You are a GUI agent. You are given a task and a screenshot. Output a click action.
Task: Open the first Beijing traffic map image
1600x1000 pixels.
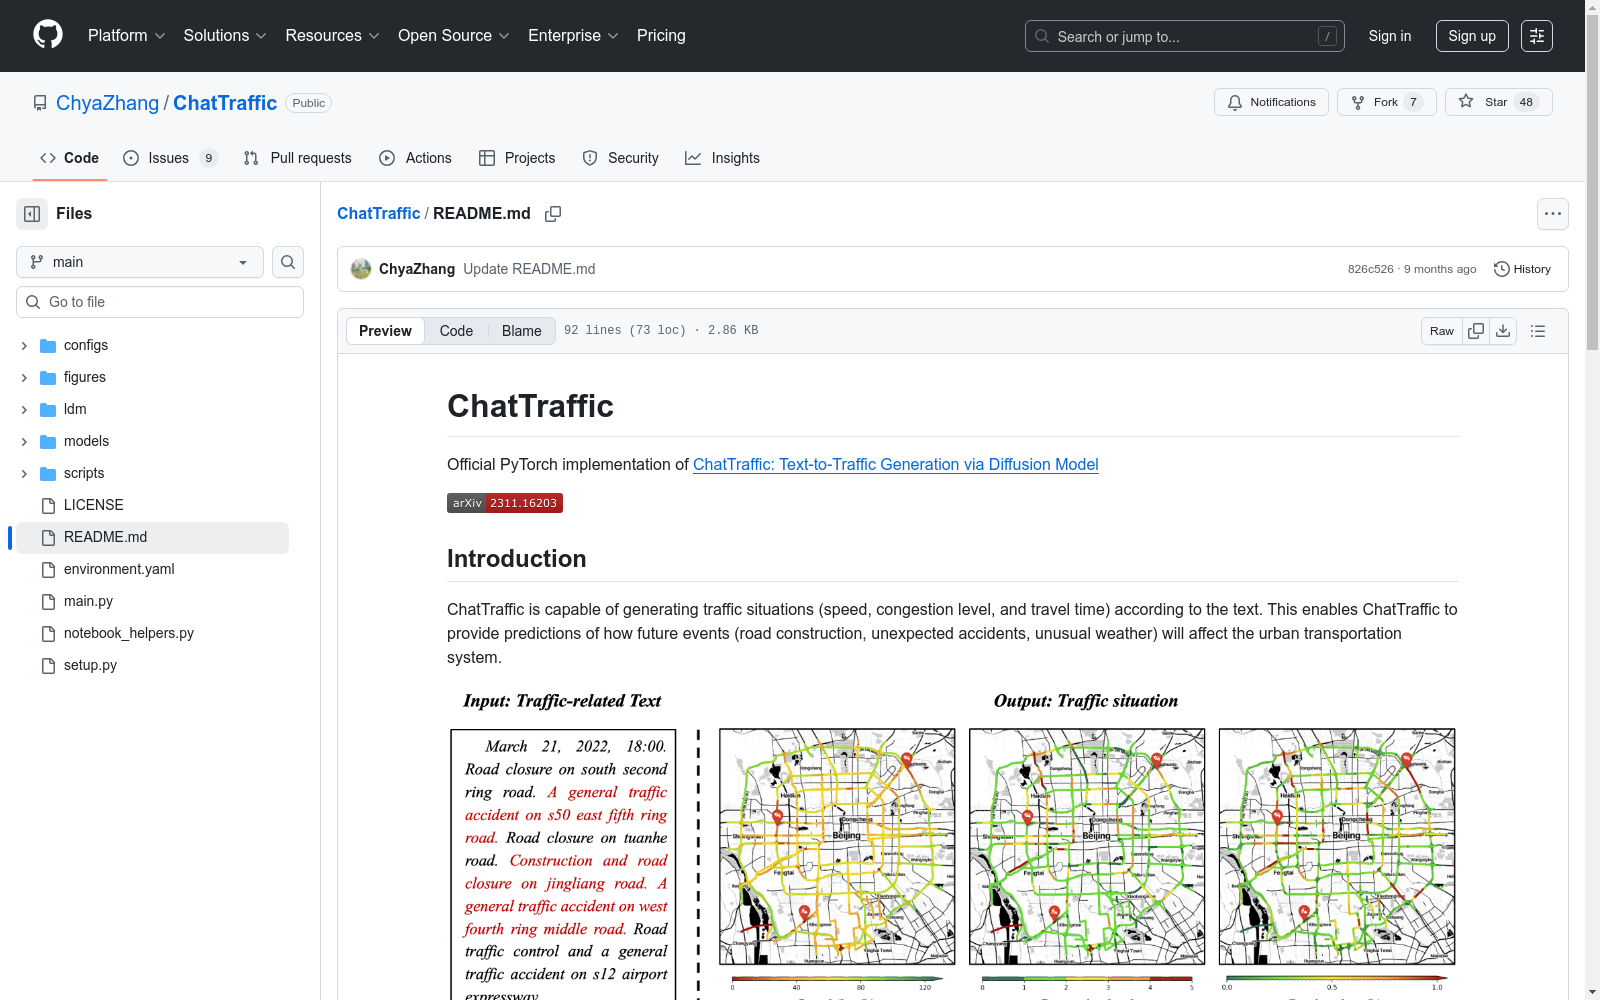(837, 847)
